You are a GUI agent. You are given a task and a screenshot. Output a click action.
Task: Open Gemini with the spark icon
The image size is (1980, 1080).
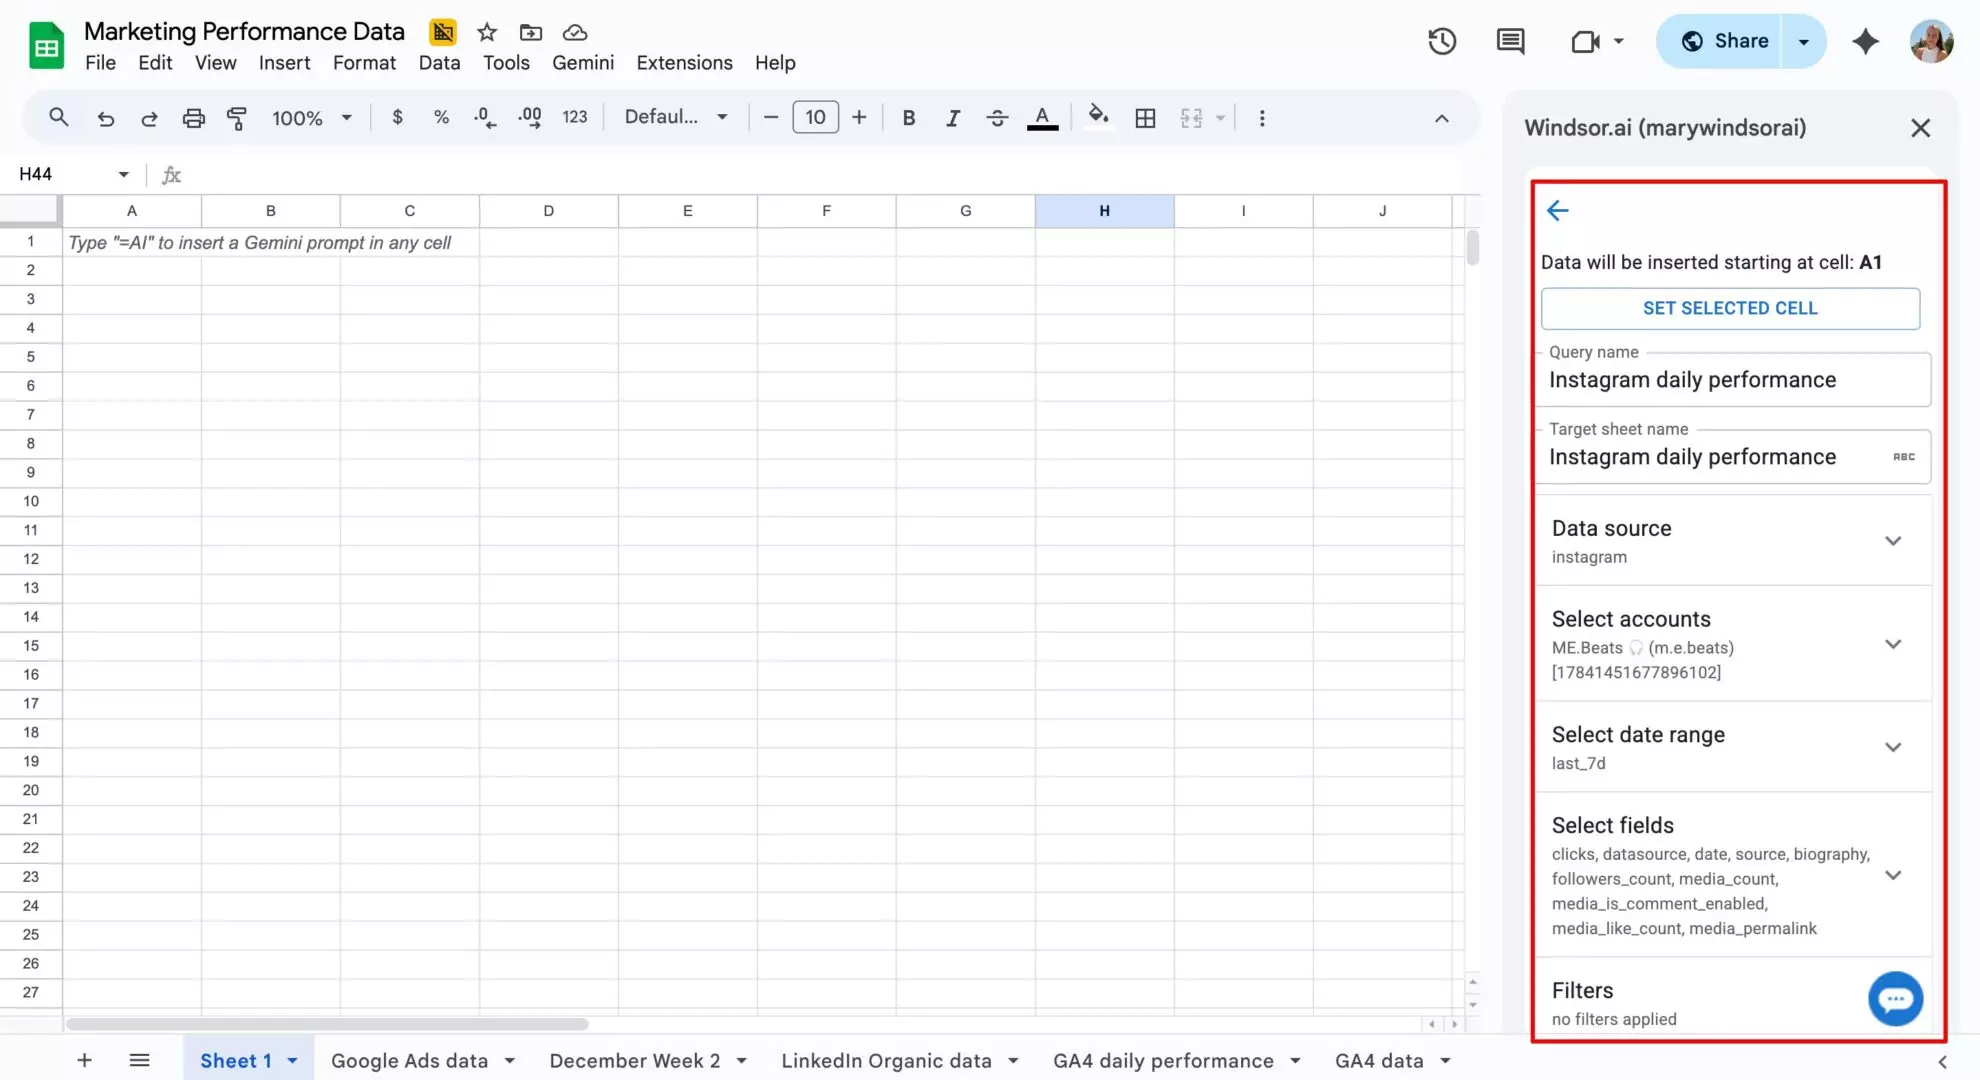pyautogui.click(x=1866, y=41)
